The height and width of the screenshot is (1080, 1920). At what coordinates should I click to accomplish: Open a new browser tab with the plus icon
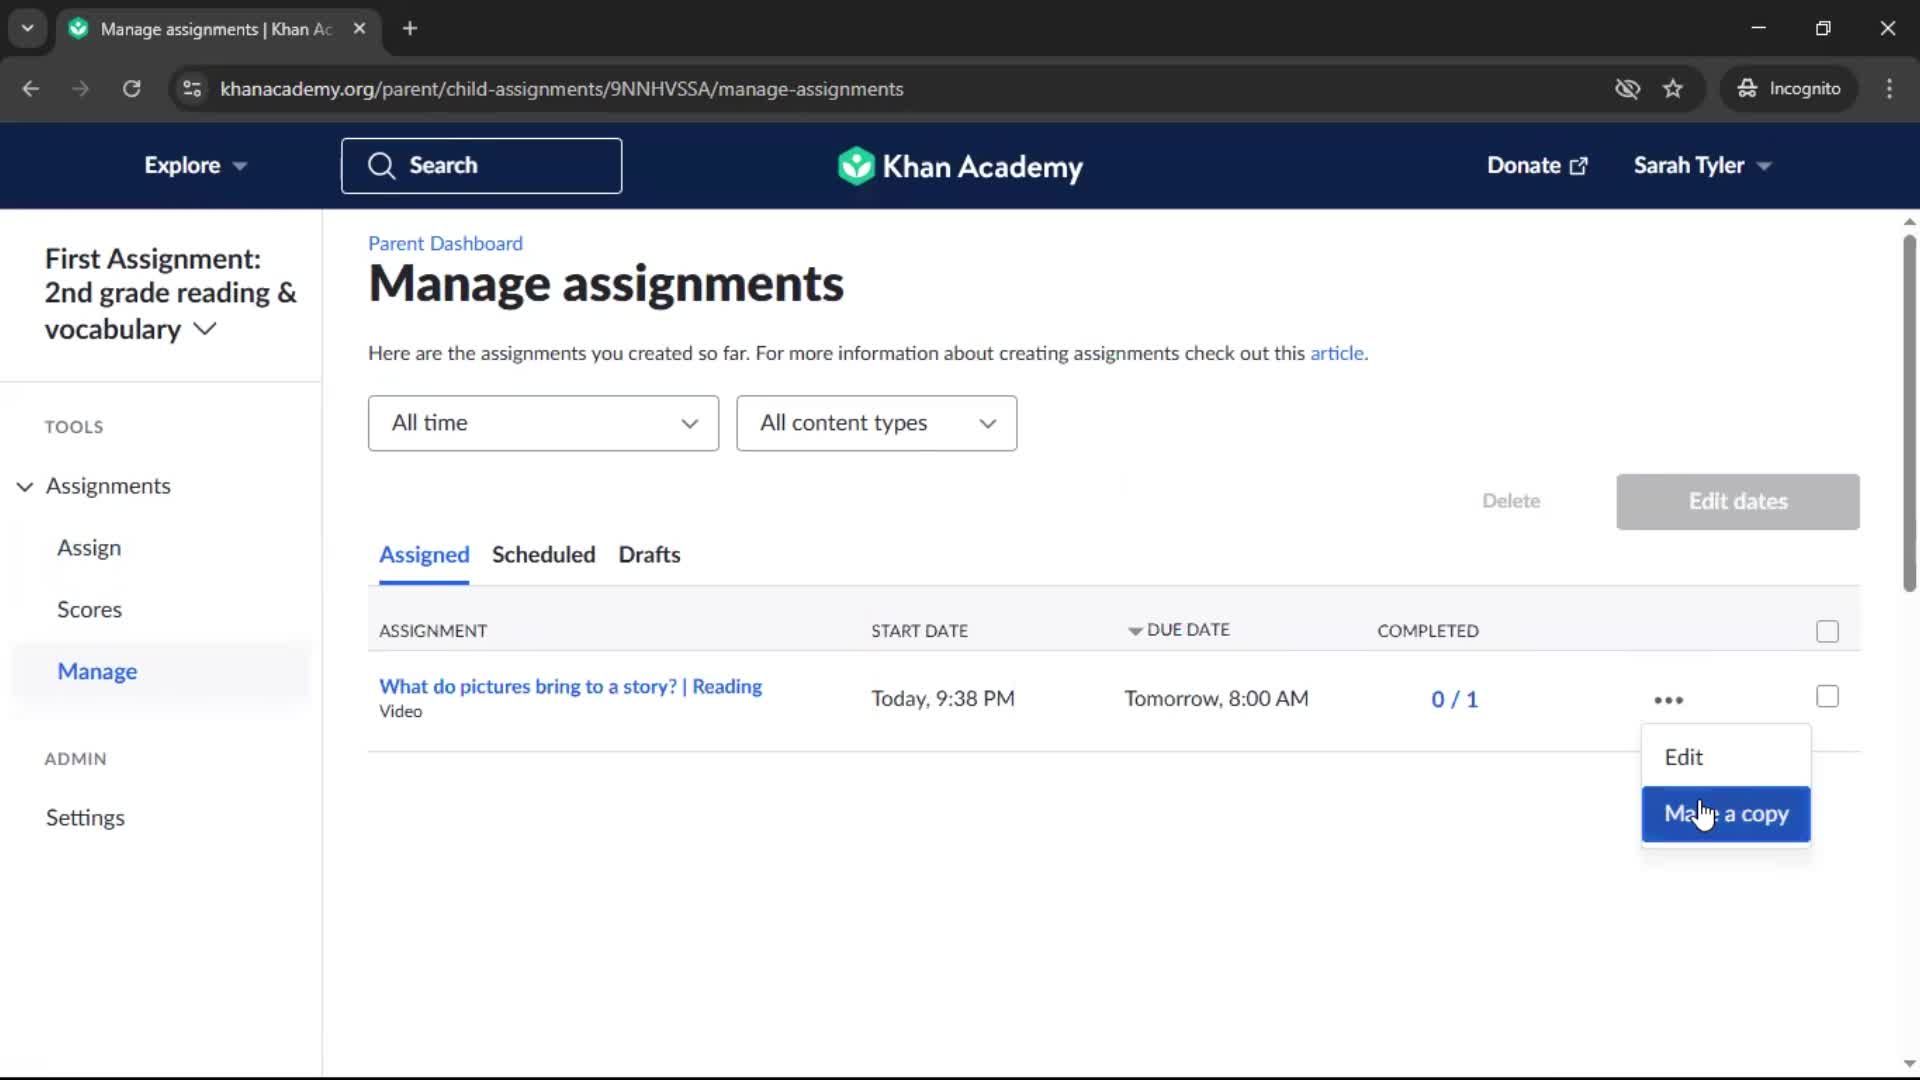410,28
